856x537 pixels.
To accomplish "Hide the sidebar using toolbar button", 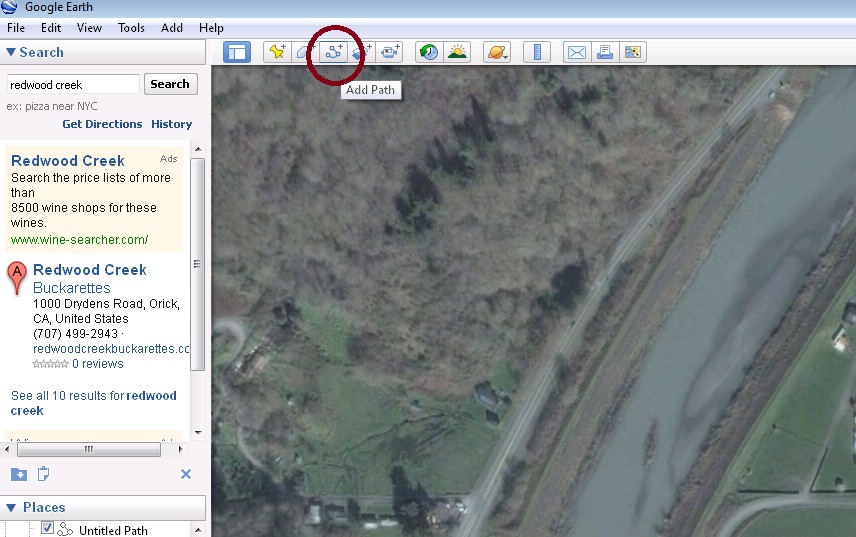I will click(237, 52).
